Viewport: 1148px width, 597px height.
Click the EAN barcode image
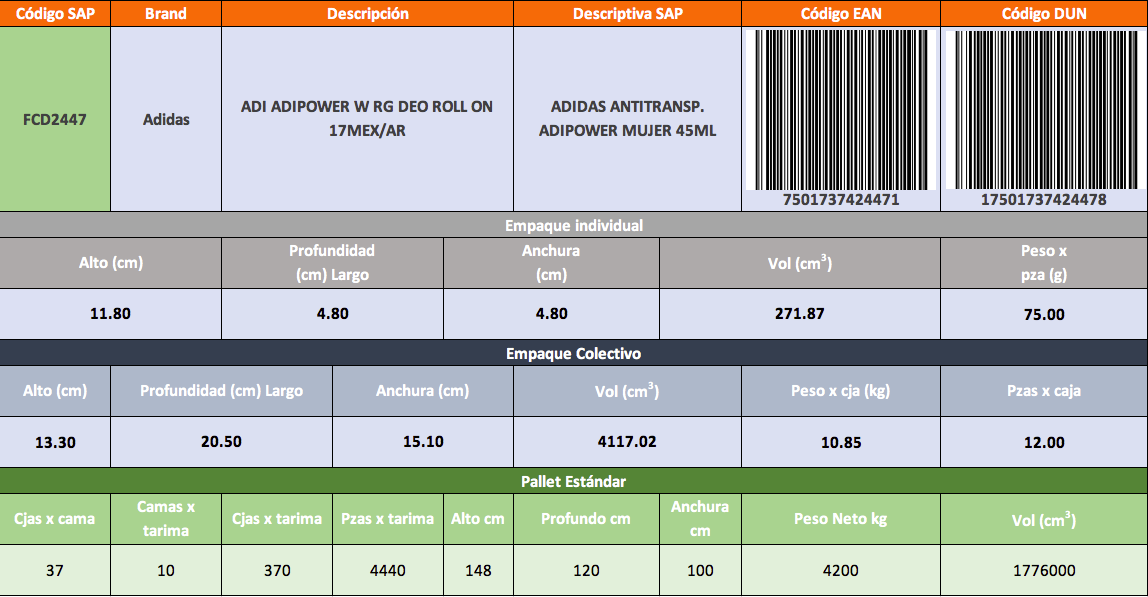(841, 110)
